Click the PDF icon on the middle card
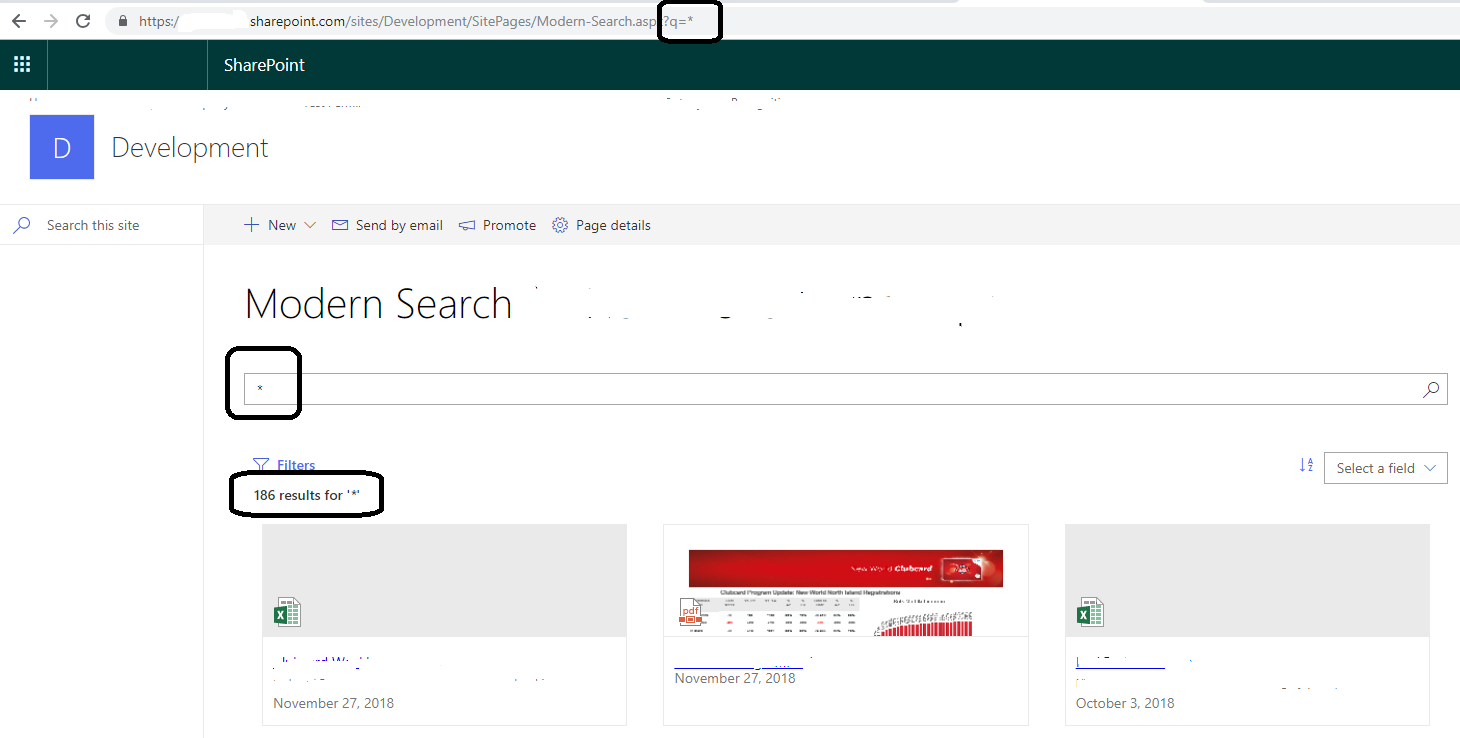The image size is (1460, 738). coord(691,612)
